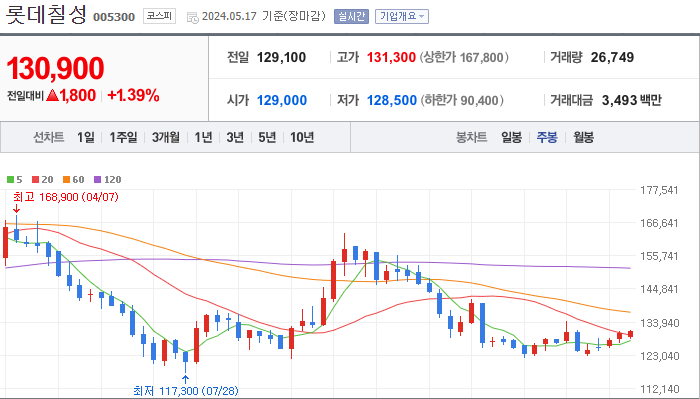Click the 거래대금 value 3,493 백만

tap(632, 100)
